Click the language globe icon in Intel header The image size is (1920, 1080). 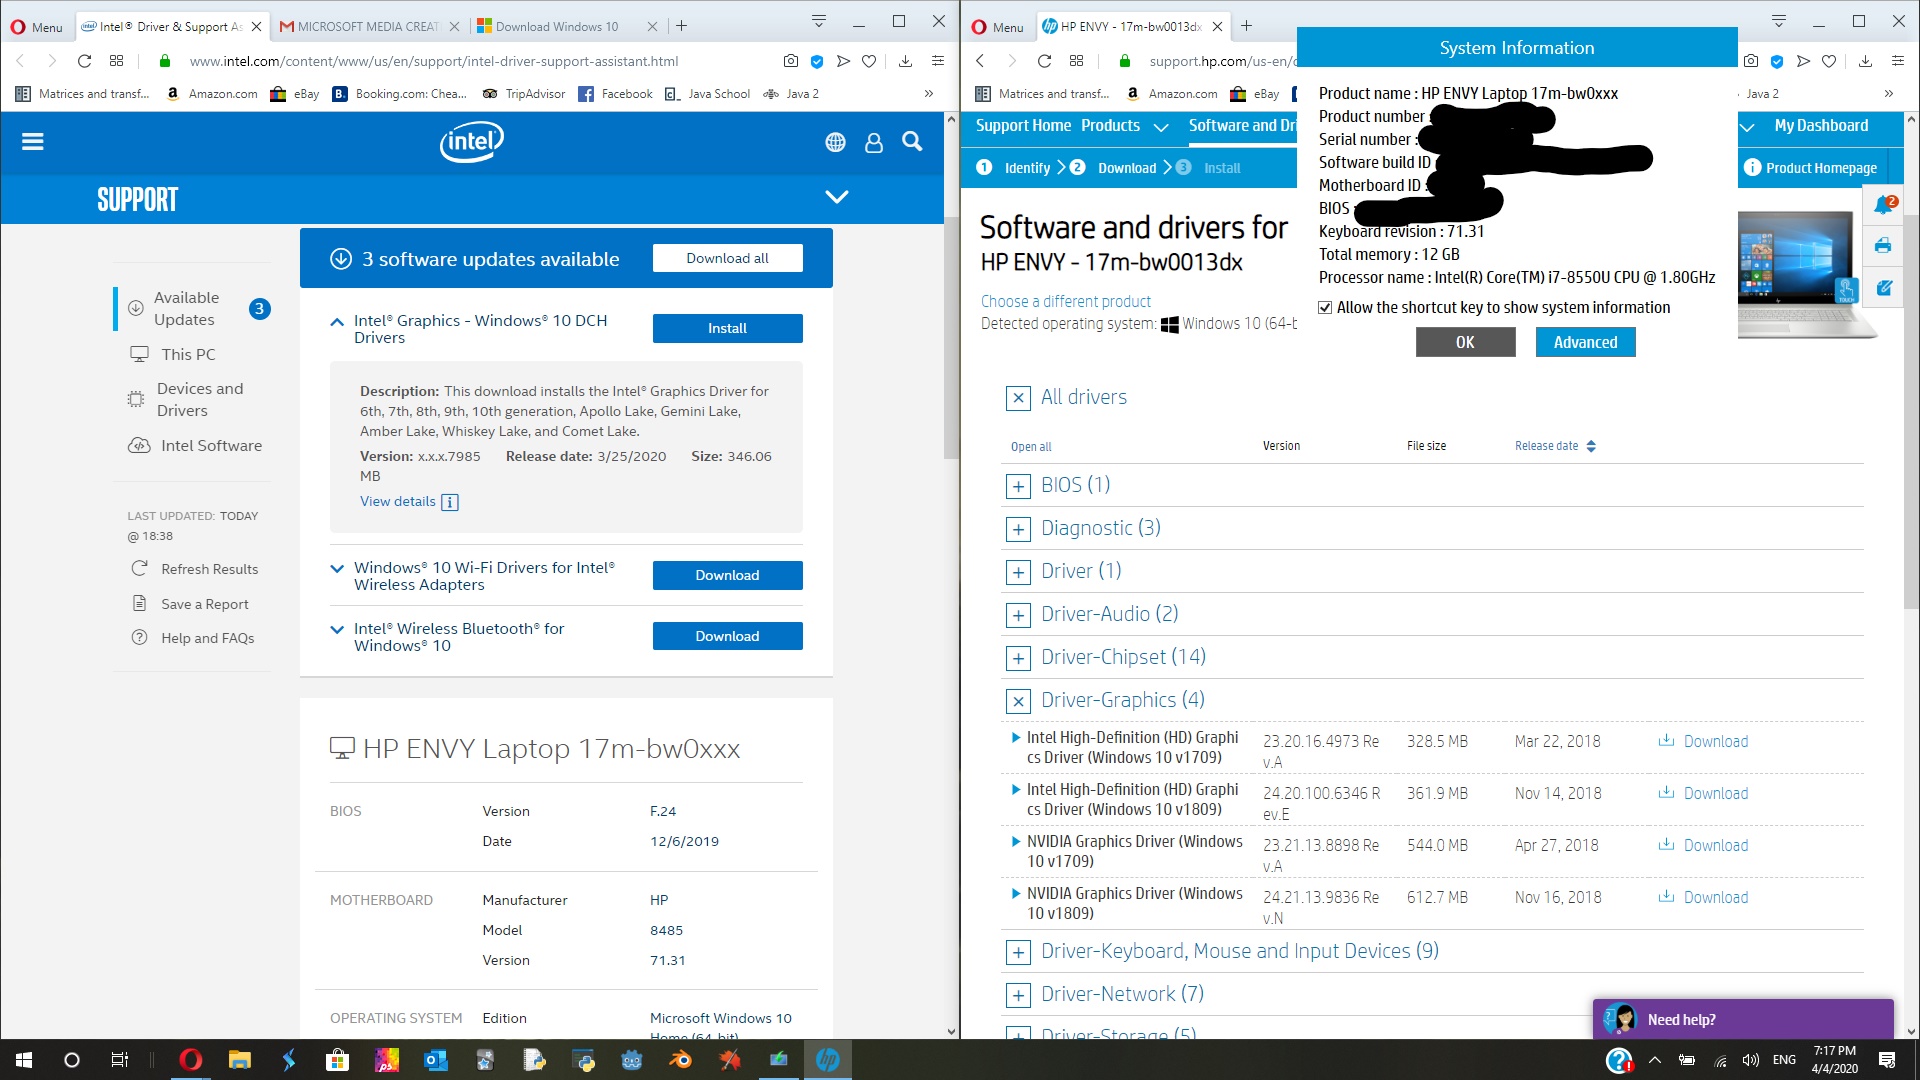click(x=836, y=141)
